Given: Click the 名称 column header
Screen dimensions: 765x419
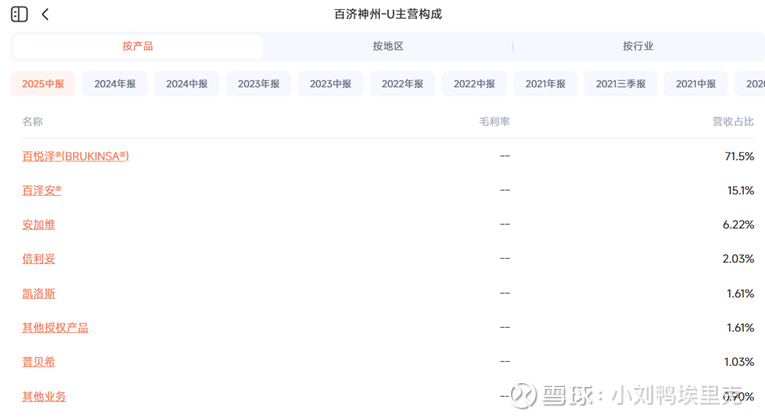Looking at the screenshot, I should (x=32, y=121).
